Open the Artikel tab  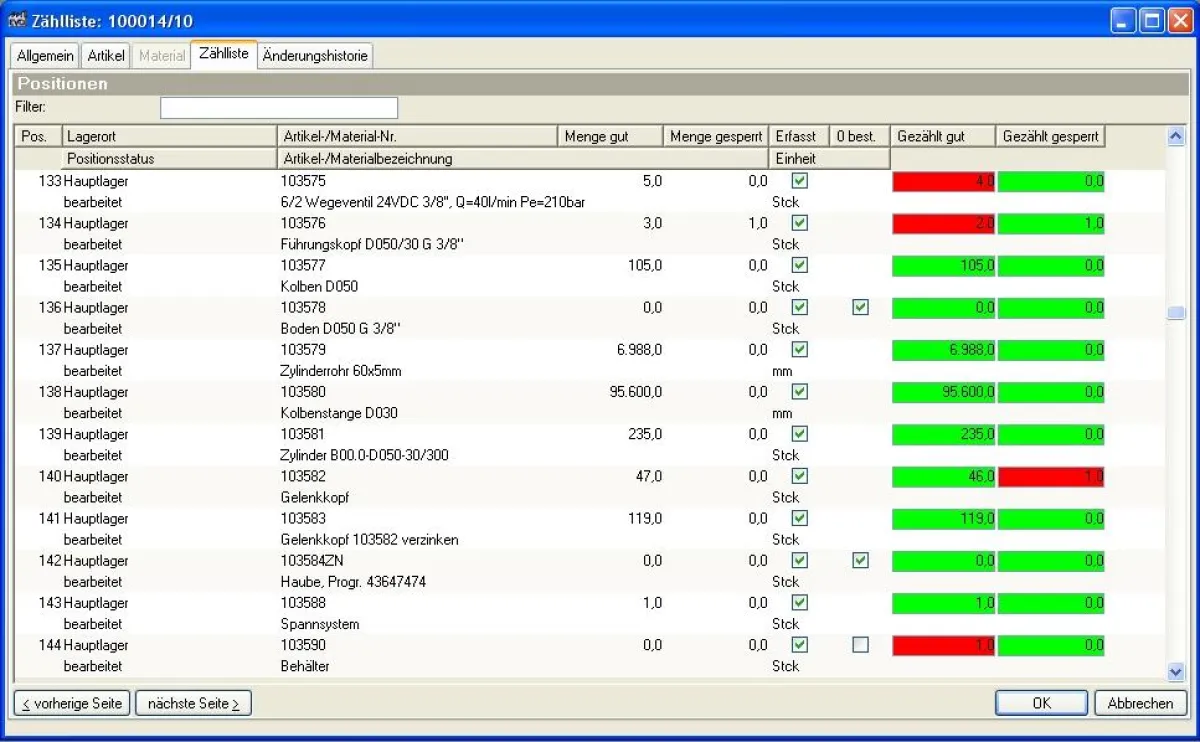point(106,56)
